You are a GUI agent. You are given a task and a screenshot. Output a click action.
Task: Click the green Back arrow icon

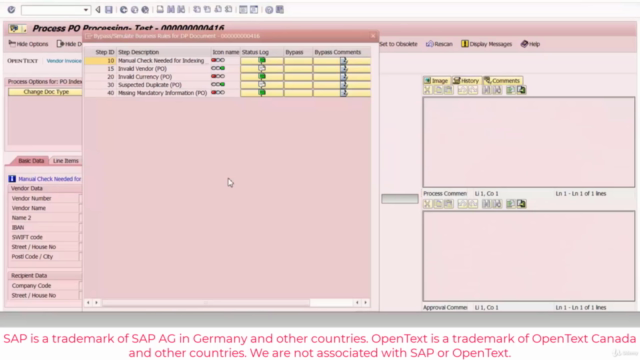pos(123,9)
